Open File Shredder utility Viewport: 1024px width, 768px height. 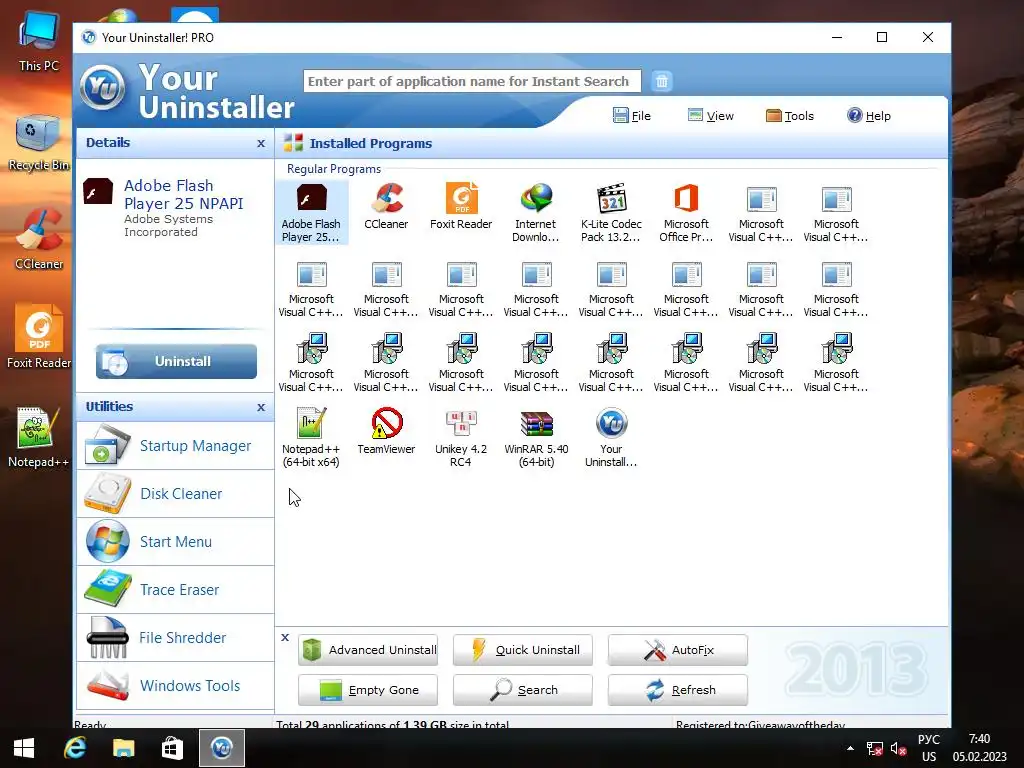click(175, 637)
